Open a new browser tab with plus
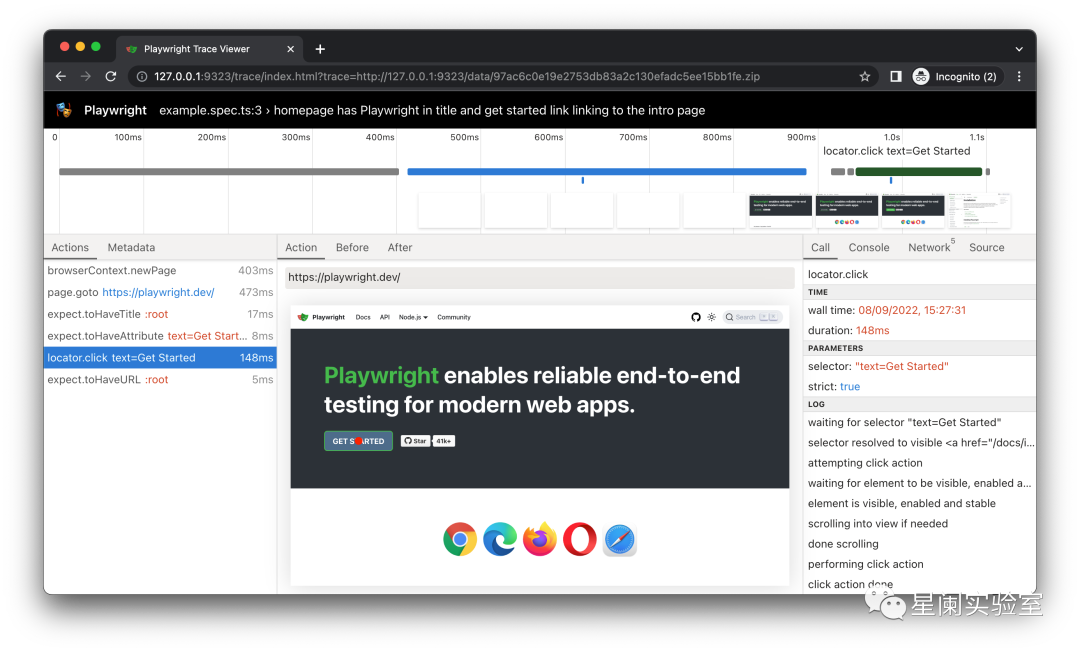 pyautogui.click(x=320, y=49)
